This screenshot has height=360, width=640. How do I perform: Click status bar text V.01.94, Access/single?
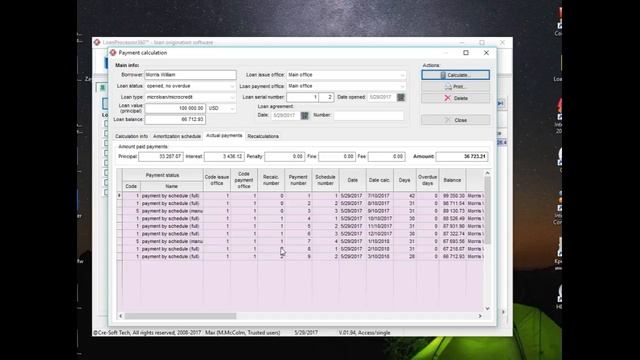click(x=364, y=333)
